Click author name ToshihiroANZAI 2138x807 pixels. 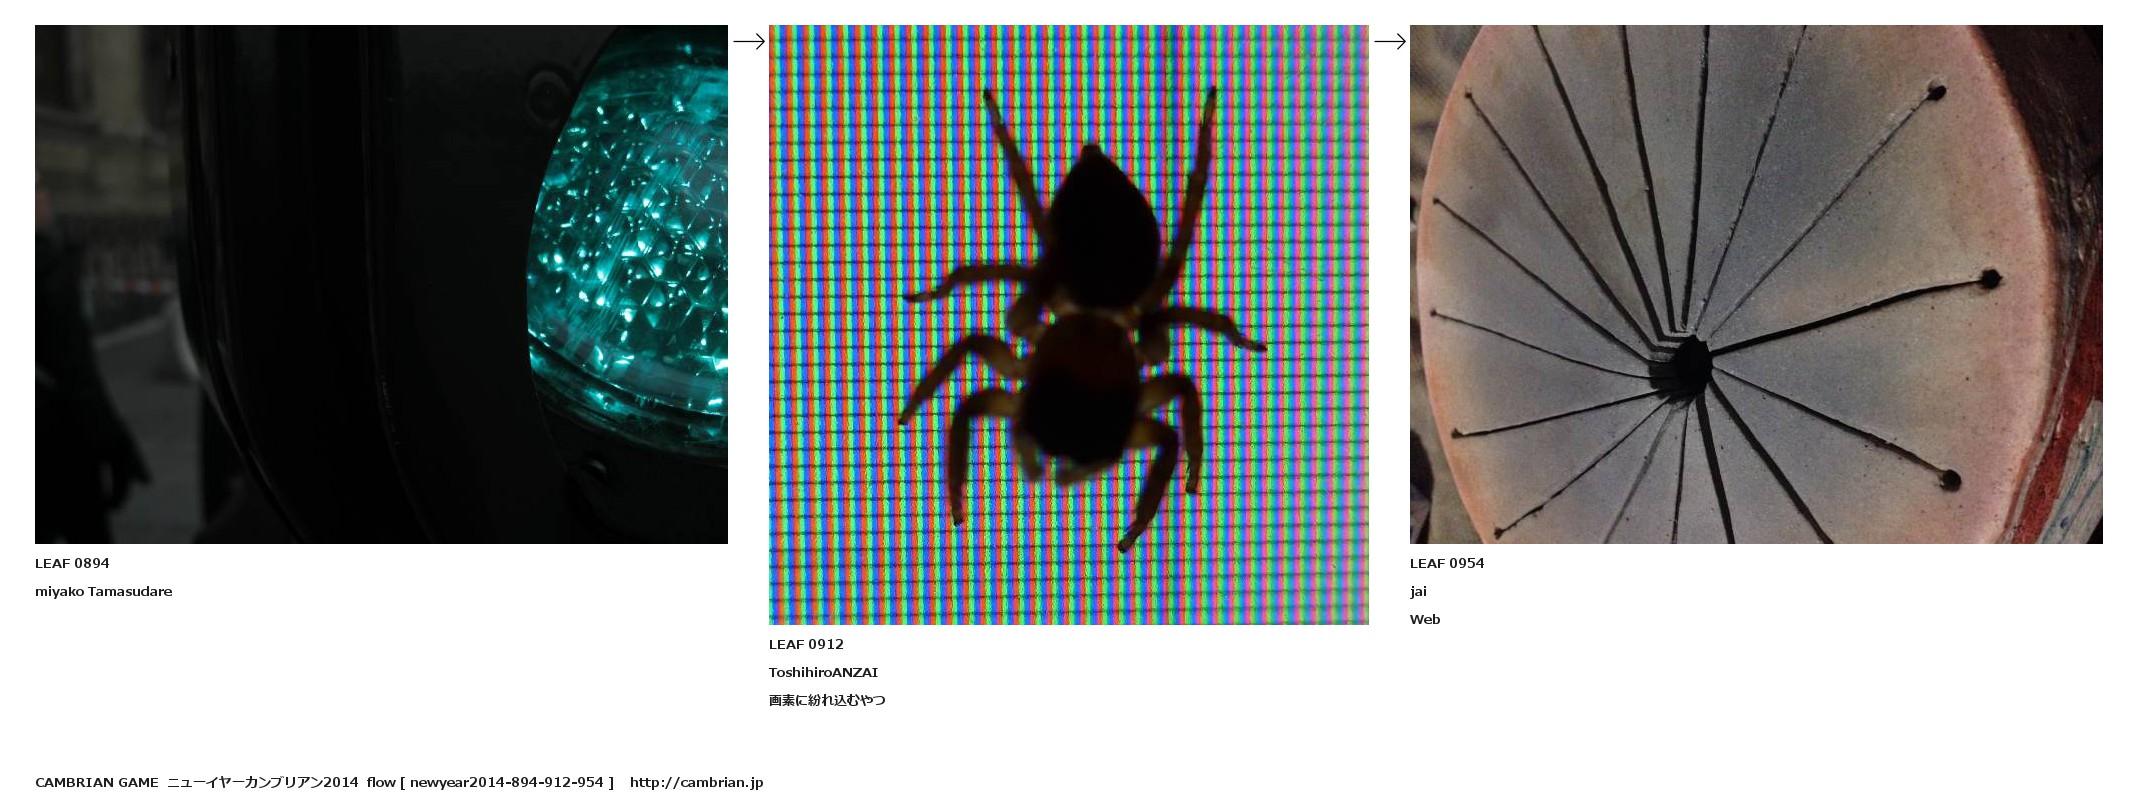(x=823, y=672)
